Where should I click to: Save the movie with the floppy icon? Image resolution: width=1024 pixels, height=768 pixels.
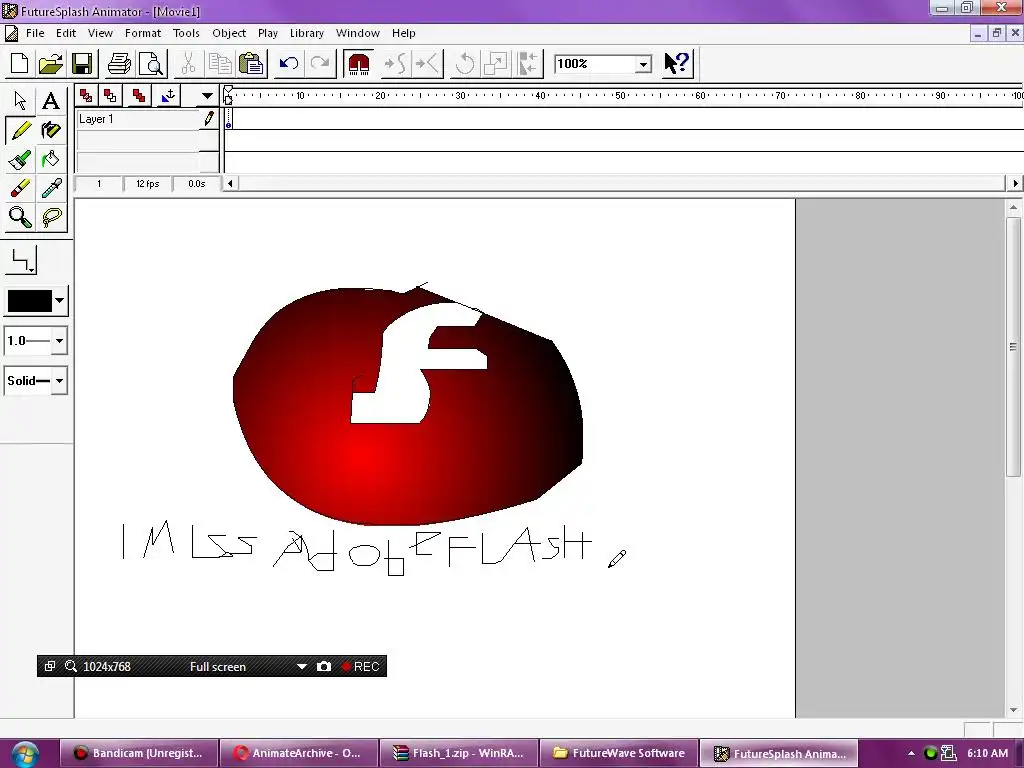tap(82, 64)
